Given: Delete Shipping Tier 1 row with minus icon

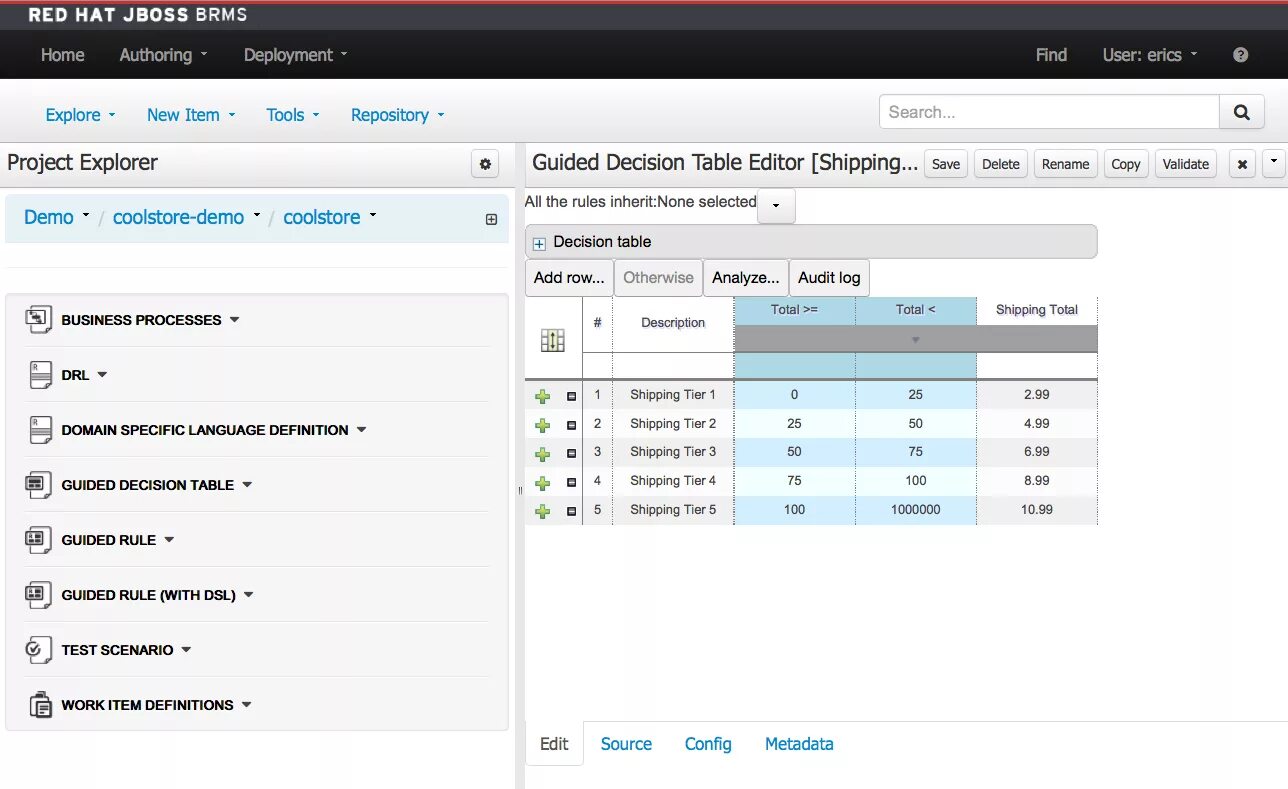Looking at the screenshot, I should [572, 397].
